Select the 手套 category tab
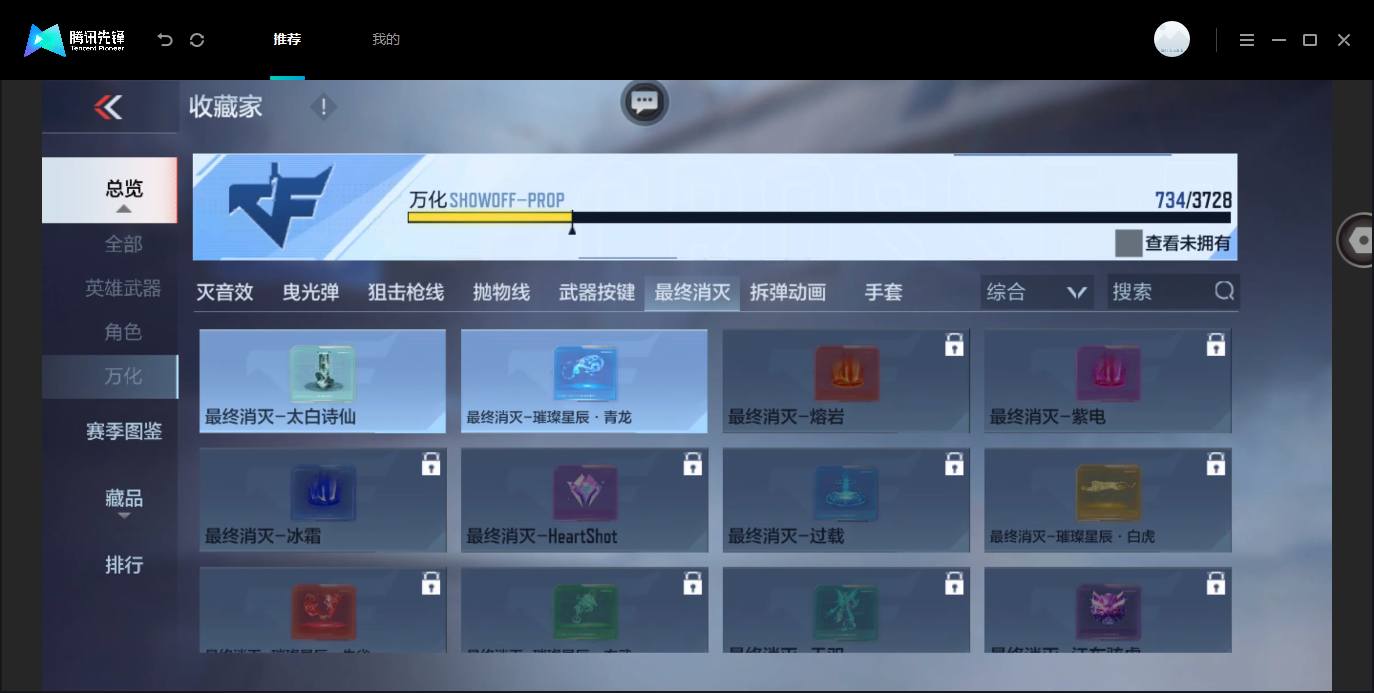This screenshot has width=1374, height=693. (884, 292)
